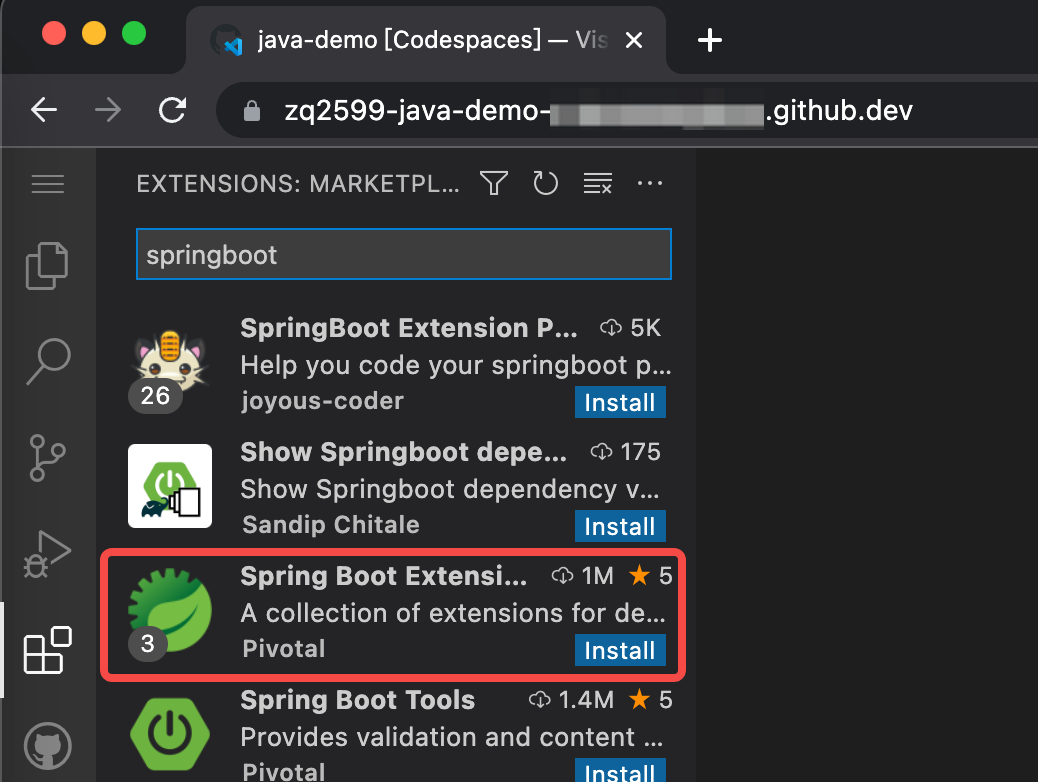Open the Extensions view icon
Viewport: 1038px width, 782px height.
(x=48, y=650)
